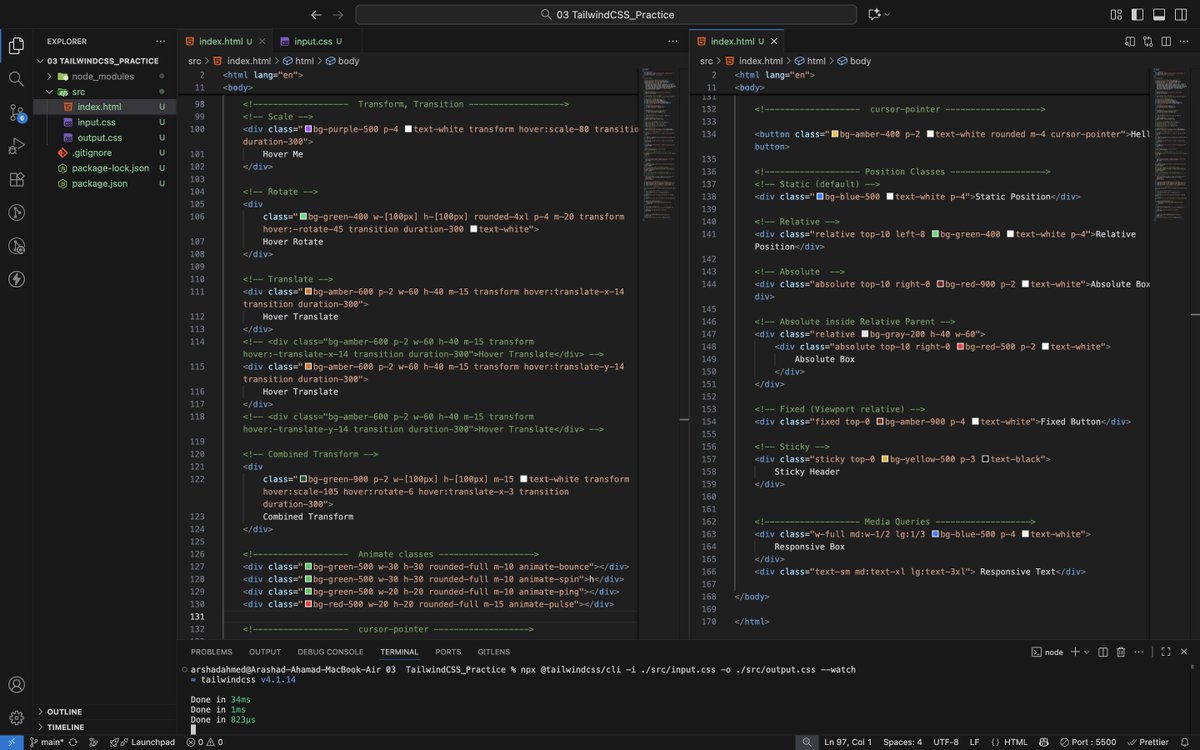
Task: Switch to the GITLENS panel tab
Action: point(495,651)
